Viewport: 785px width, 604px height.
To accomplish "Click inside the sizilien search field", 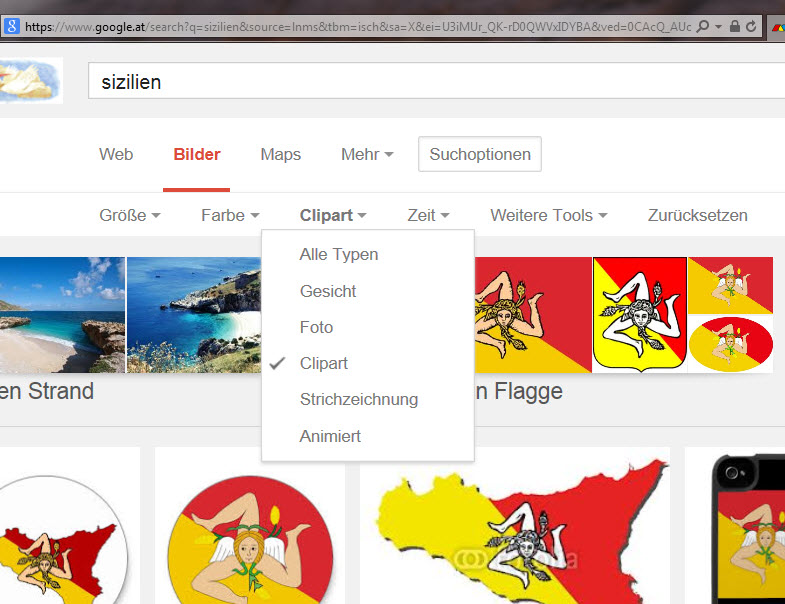I will 436,81.
